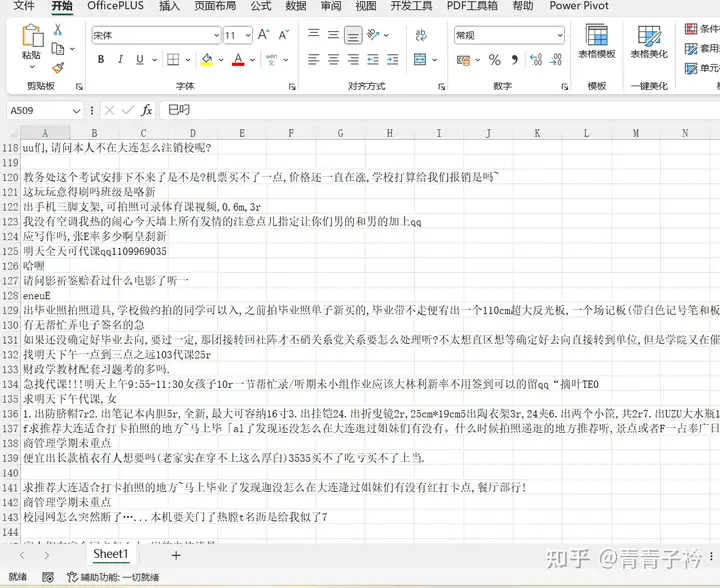Open the Name Box dropdown arrow
The width and height of the screenshot is (720, 588).
pyautogui.click(x=76, y=111)
